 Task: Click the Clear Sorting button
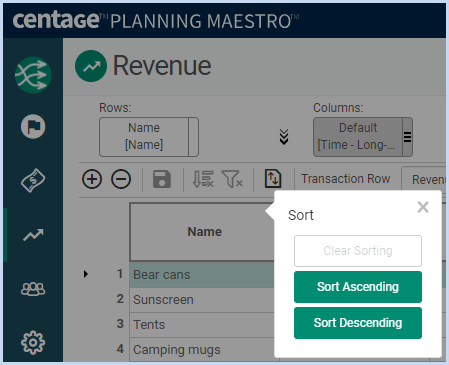[x=358, y=251]
